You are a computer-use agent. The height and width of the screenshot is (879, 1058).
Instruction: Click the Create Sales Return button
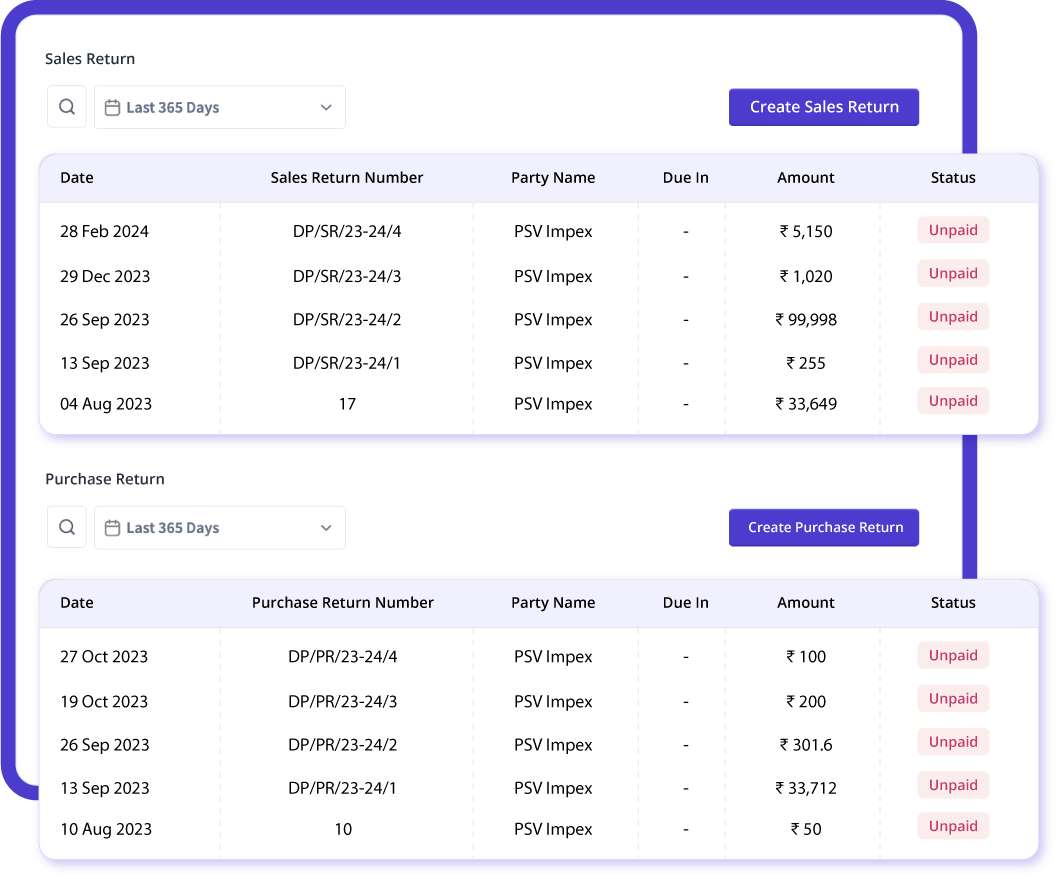click(823, 106)
